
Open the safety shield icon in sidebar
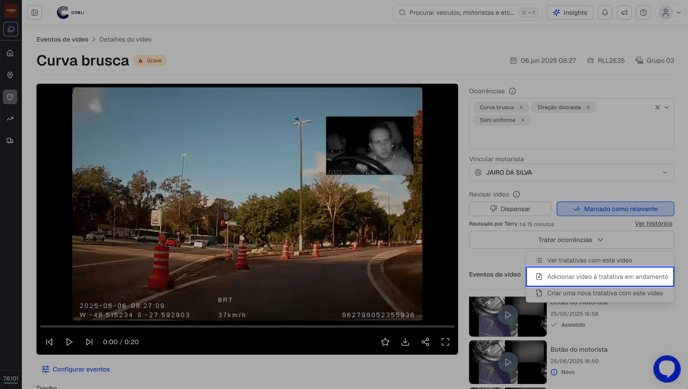coord(10,97)
